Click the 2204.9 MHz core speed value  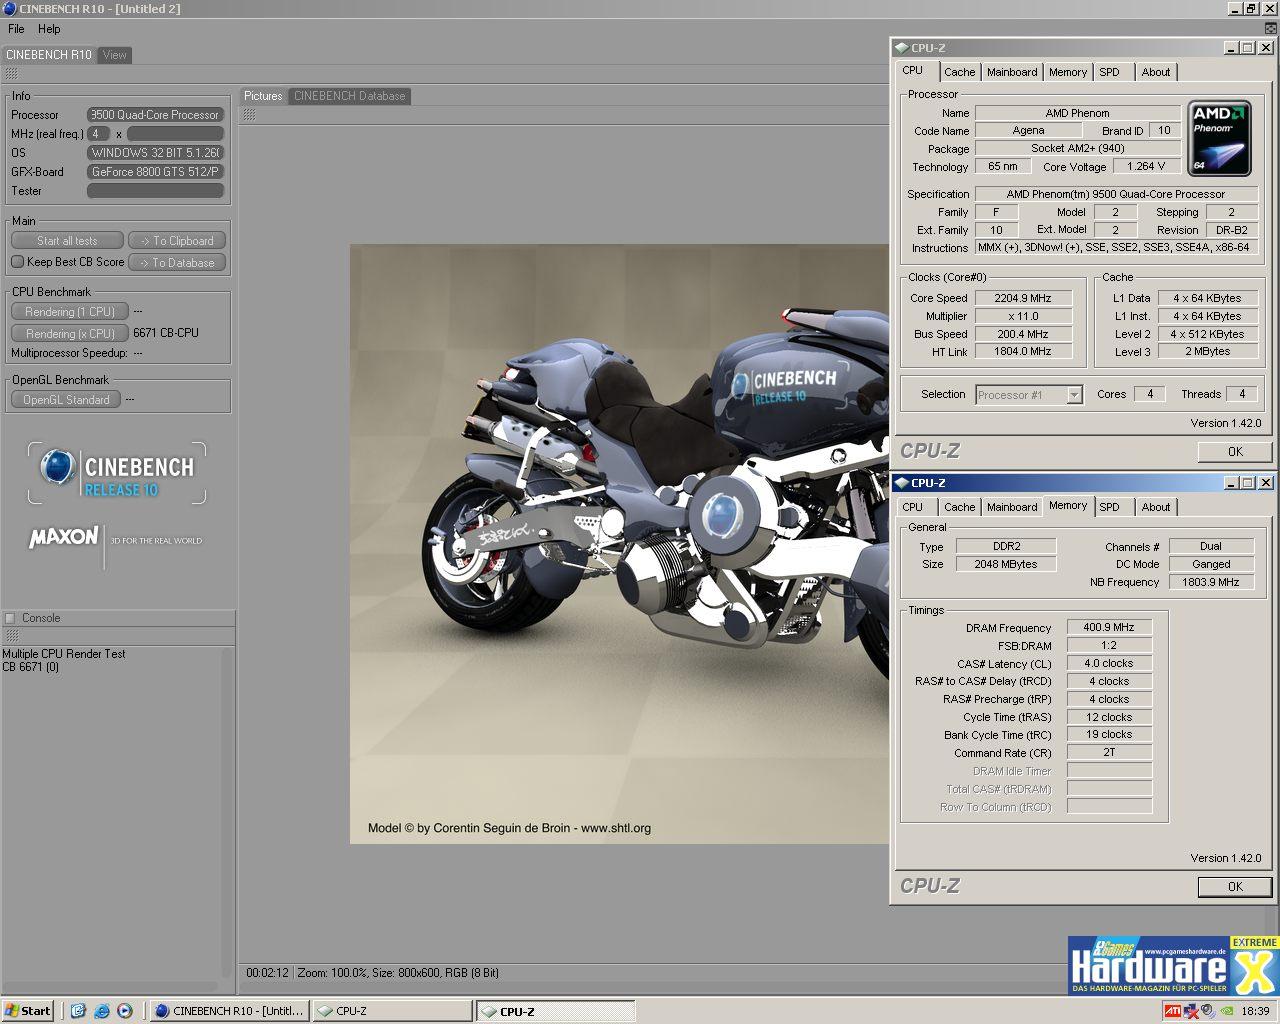click(1023, 298)
